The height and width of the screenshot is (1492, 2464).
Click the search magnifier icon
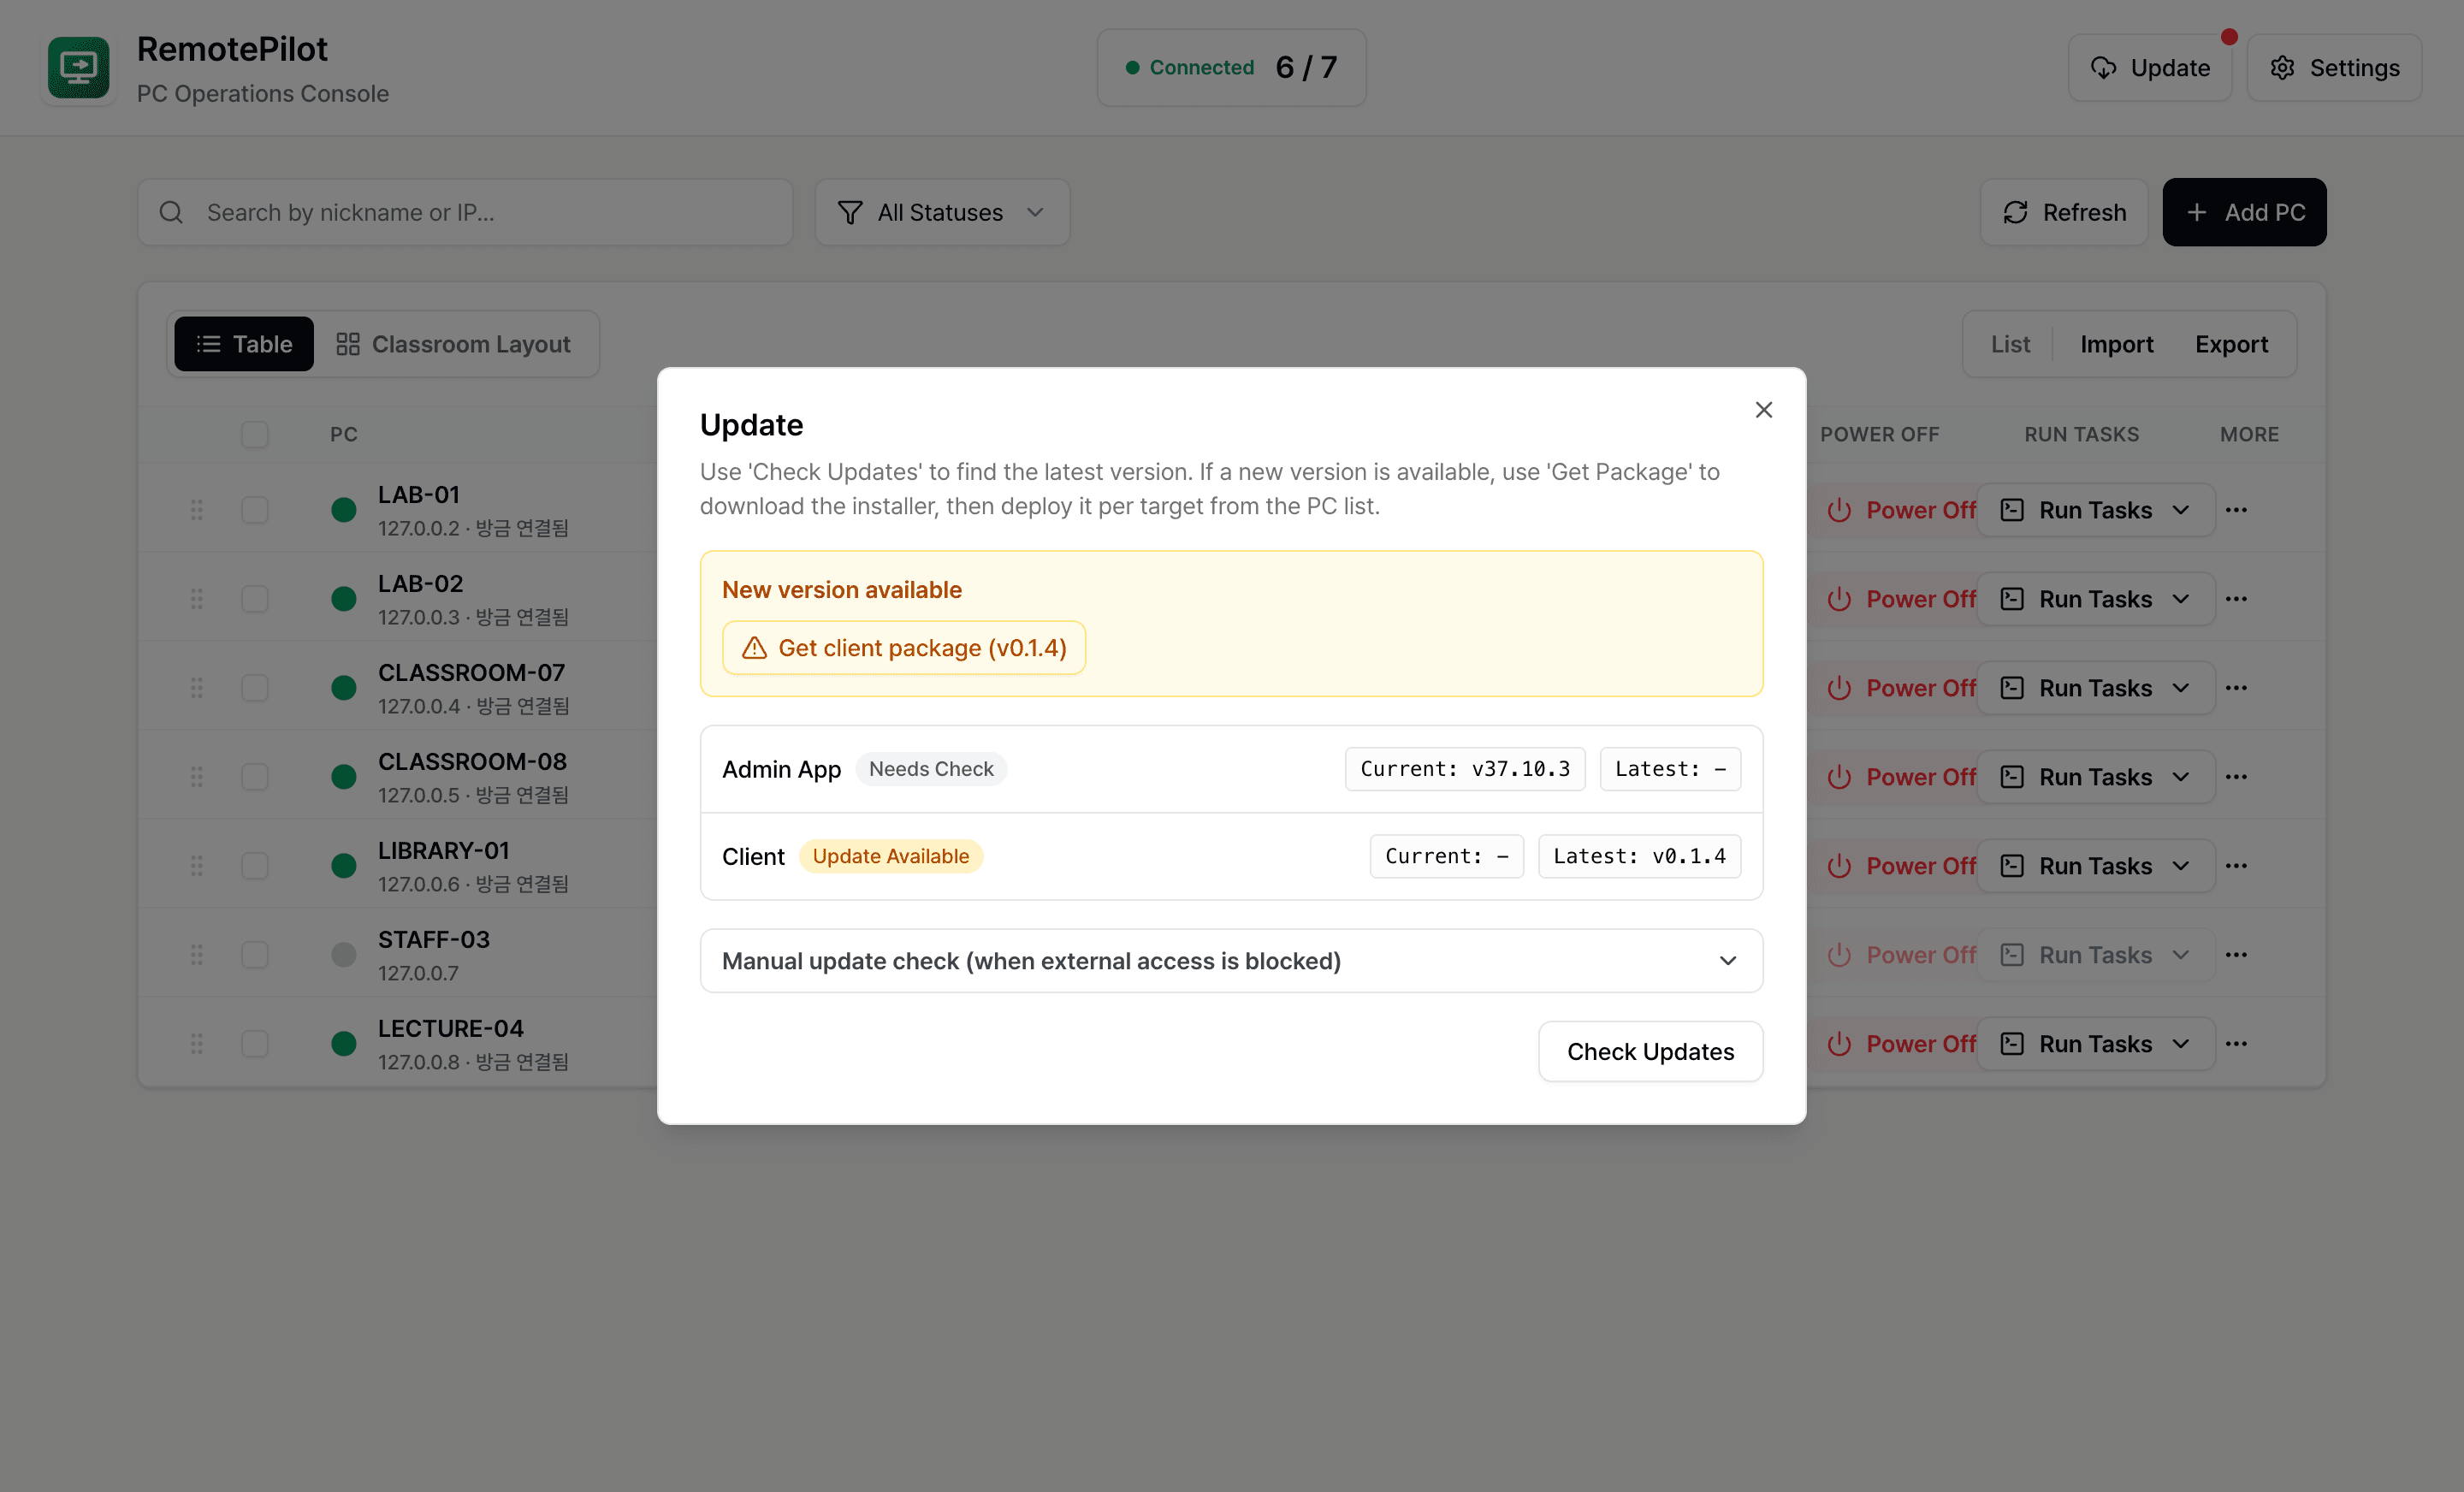171,213
